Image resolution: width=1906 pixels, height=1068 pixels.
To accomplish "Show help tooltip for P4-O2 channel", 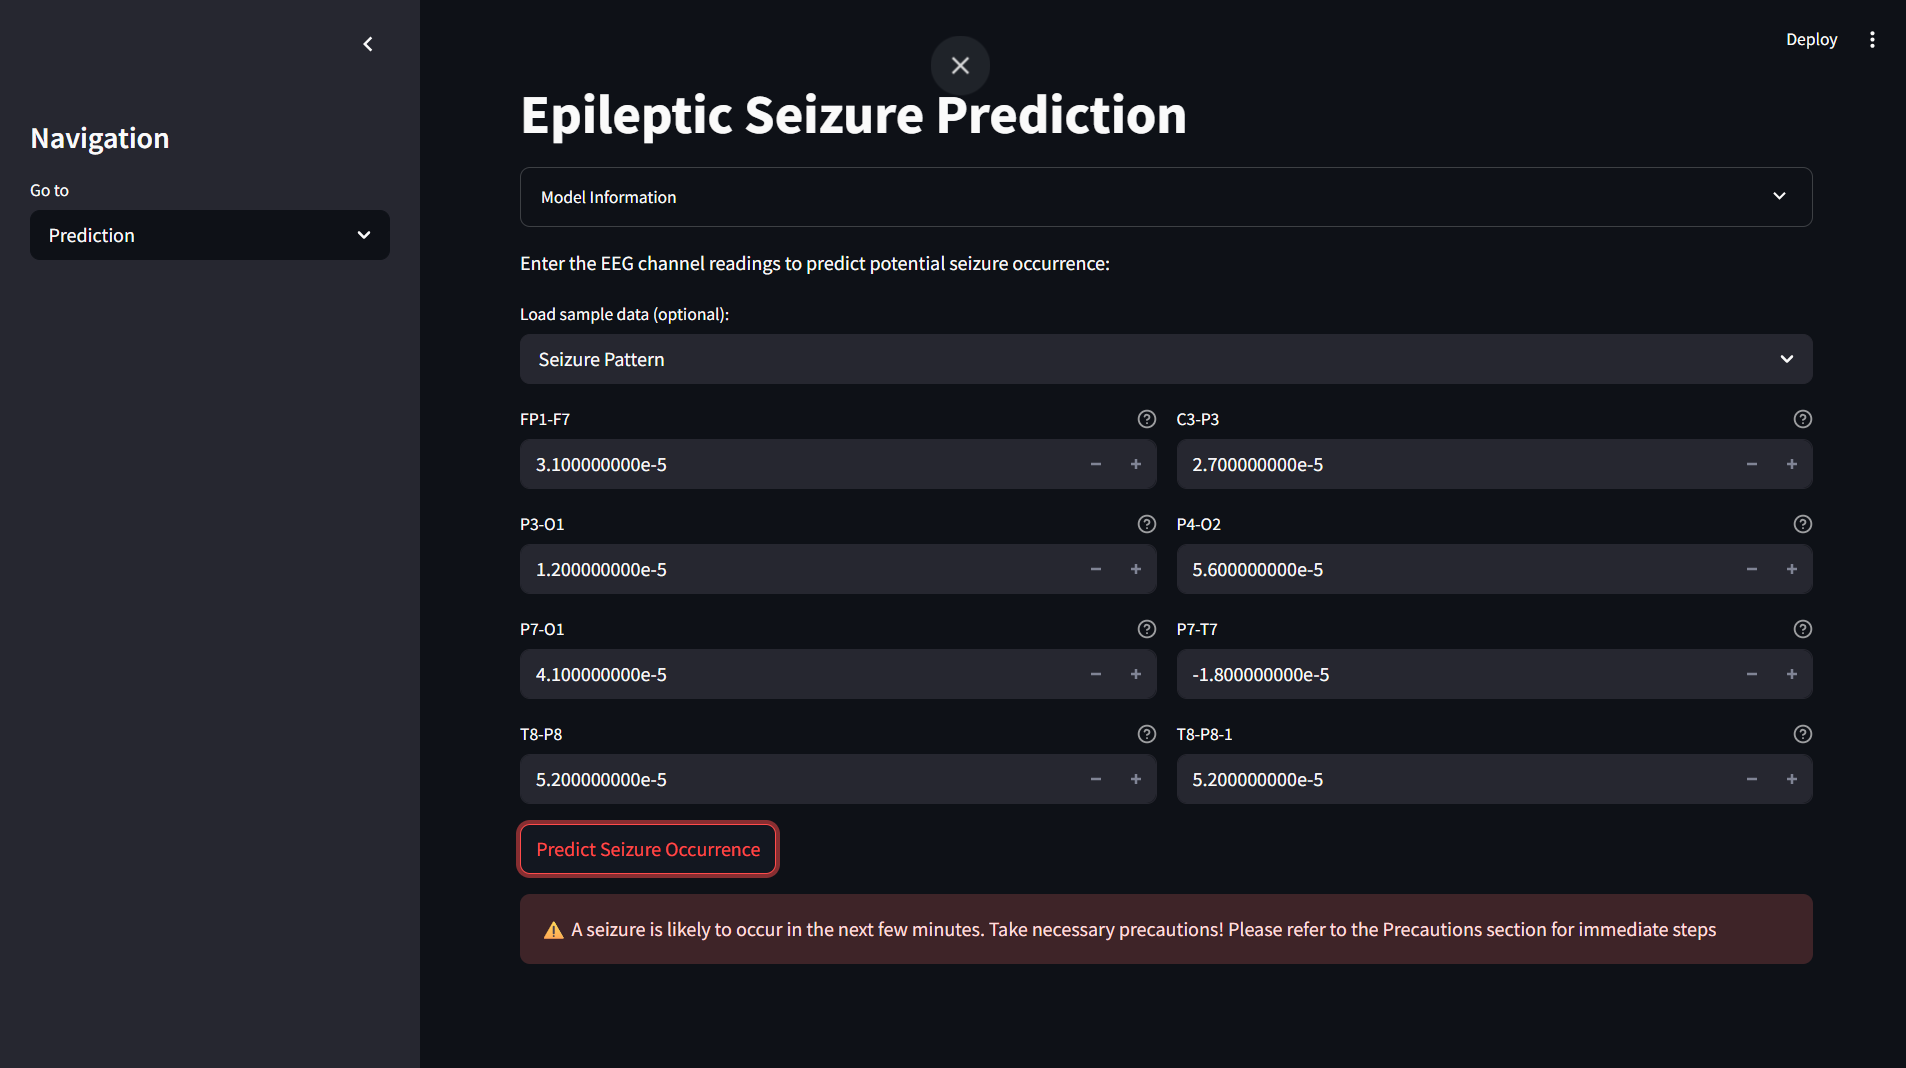I will [1802, 524].
